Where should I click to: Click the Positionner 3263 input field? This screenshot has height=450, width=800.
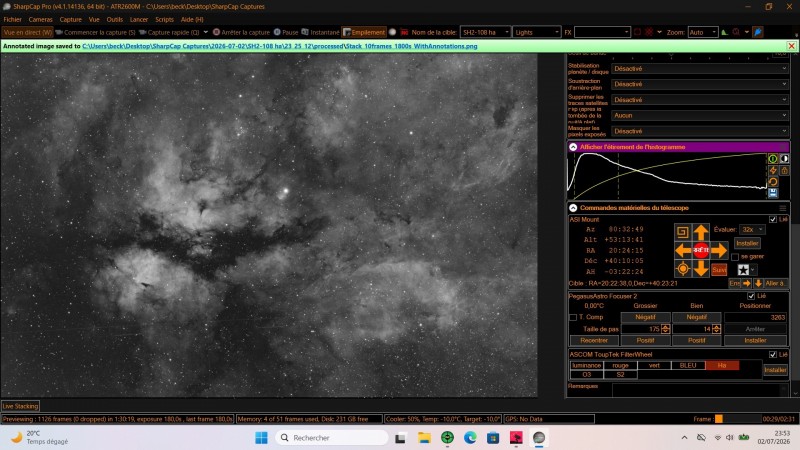[755, 317]
